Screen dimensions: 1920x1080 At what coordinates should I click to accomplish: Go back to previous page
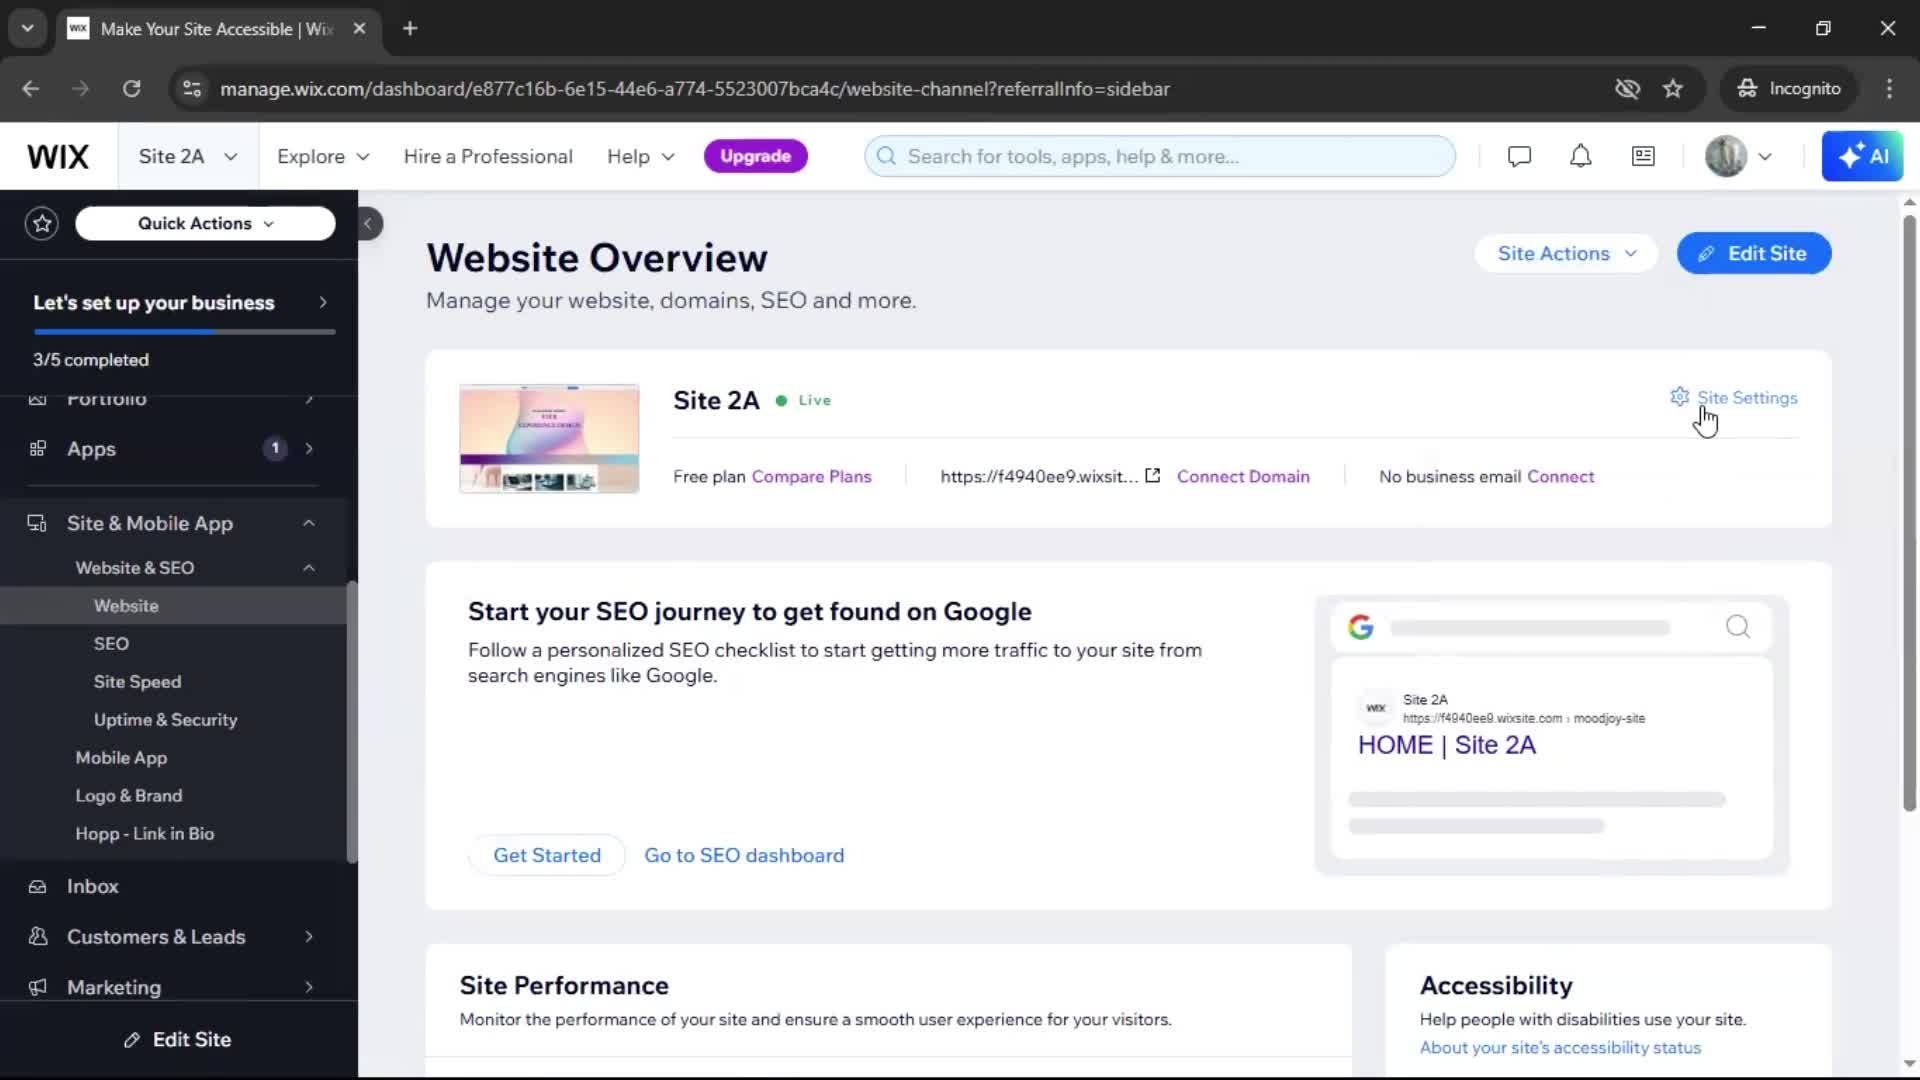tap(31, 88)
